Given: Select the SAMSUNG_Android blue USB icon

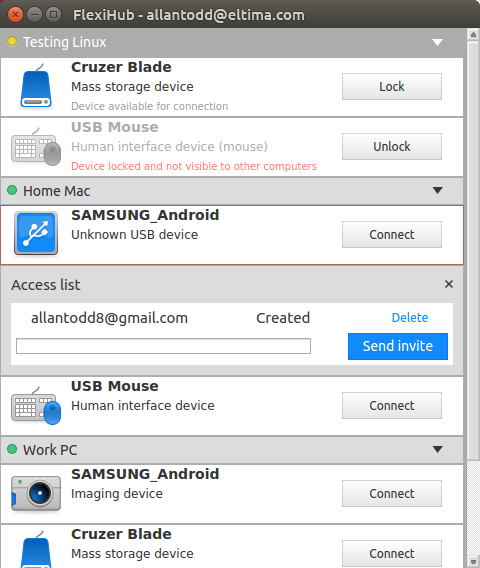Looking at the screenshot, I should pos(36,233).
